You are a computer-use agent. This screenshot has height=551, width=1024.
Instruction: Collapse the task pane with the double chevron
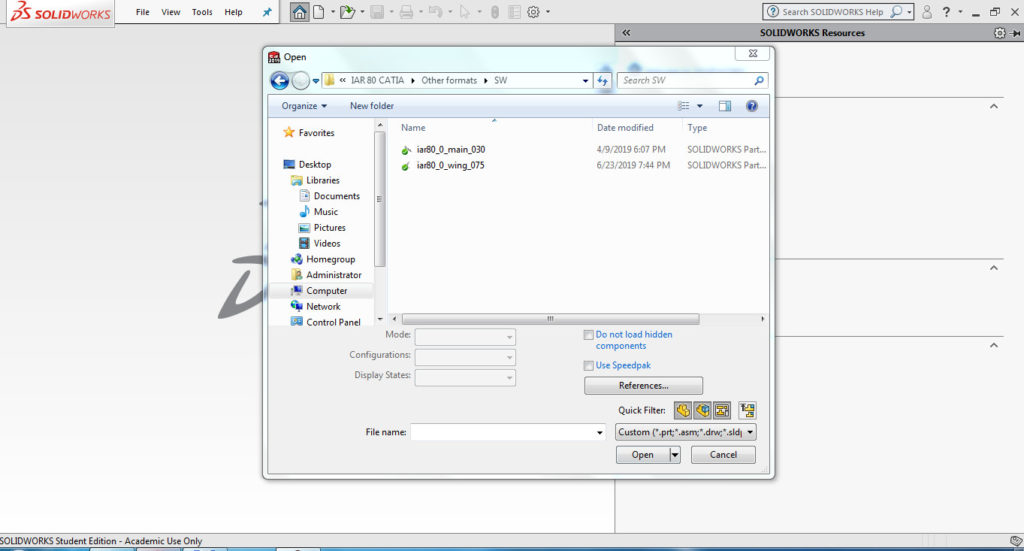626,33
